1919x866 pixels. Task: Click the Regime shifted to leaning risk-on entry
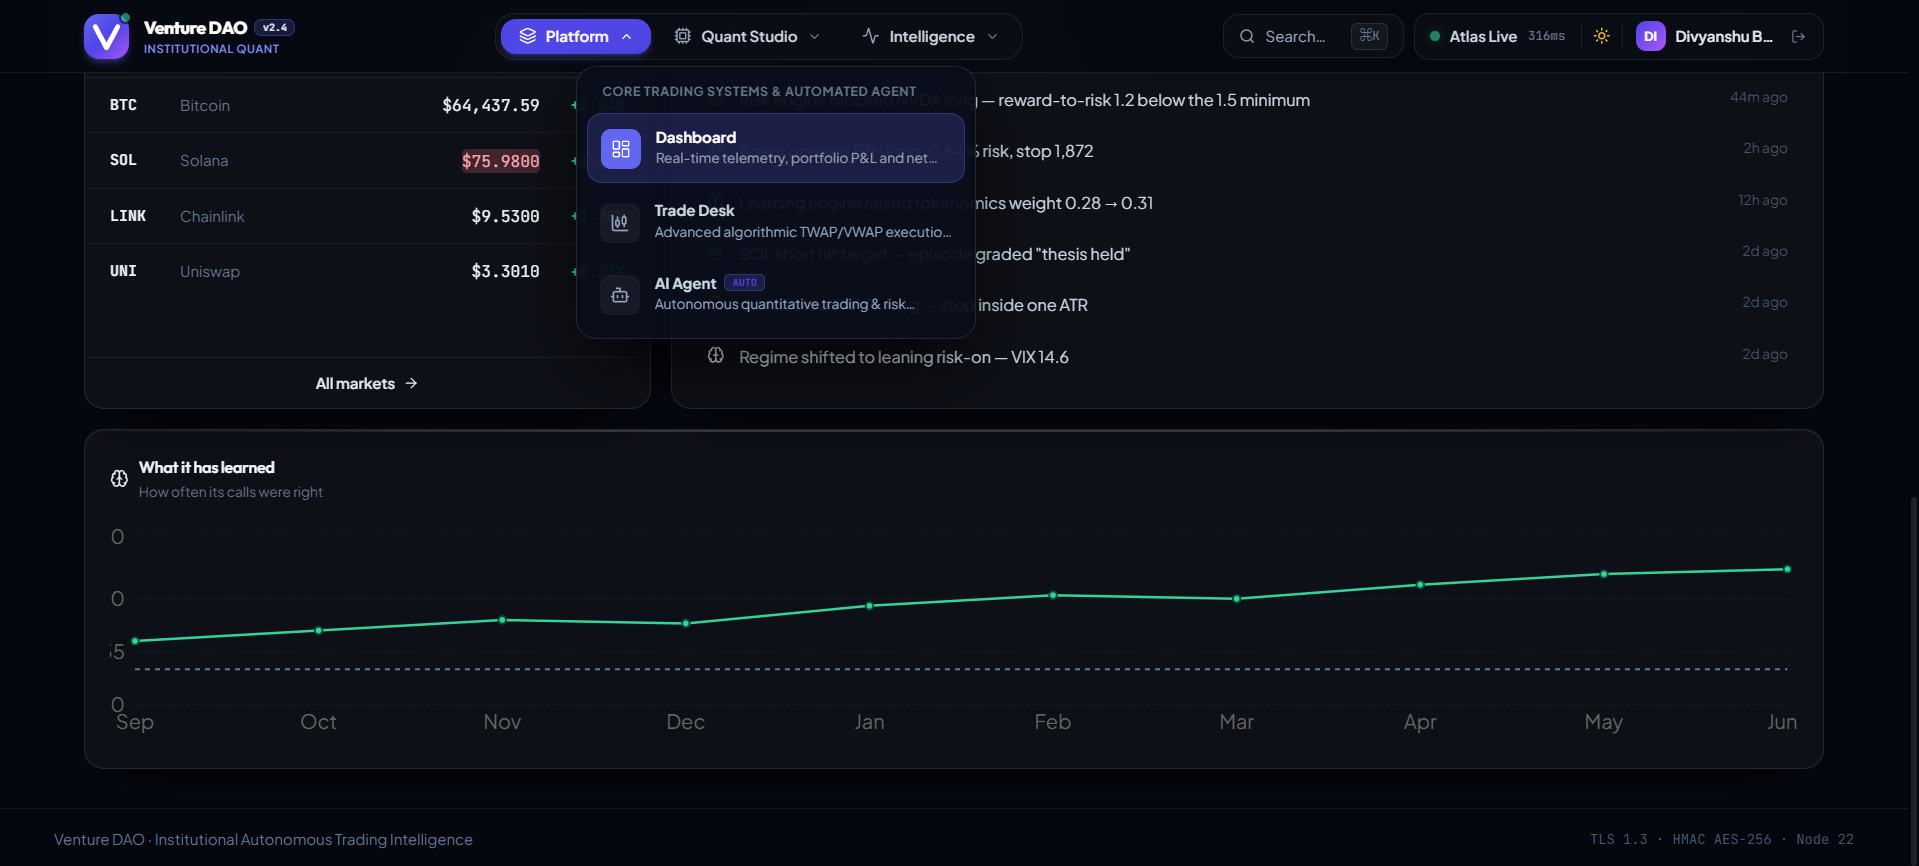tap(904, 357)
